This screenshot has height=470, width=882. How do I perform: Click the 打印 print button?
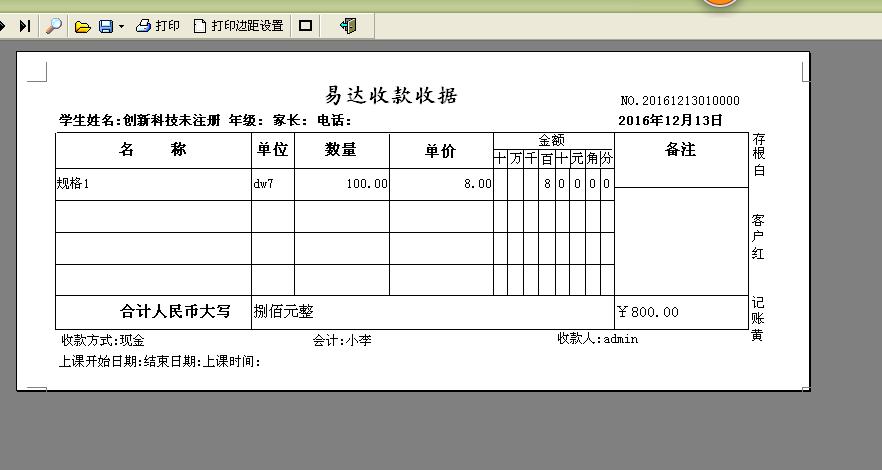(x=158, y=26)
